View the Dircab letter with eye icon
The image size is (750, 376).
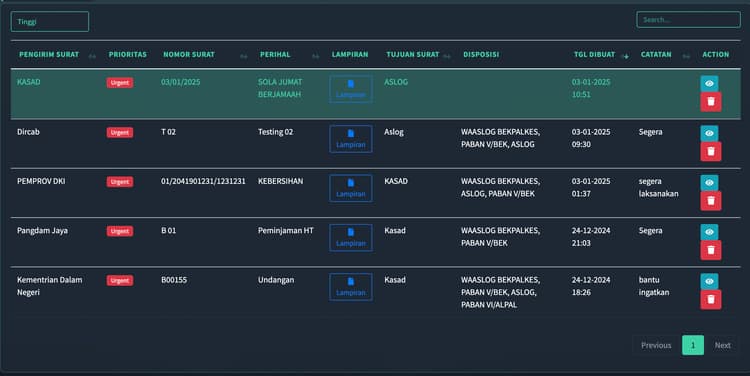pyautogui.click(x=709, y=133)
